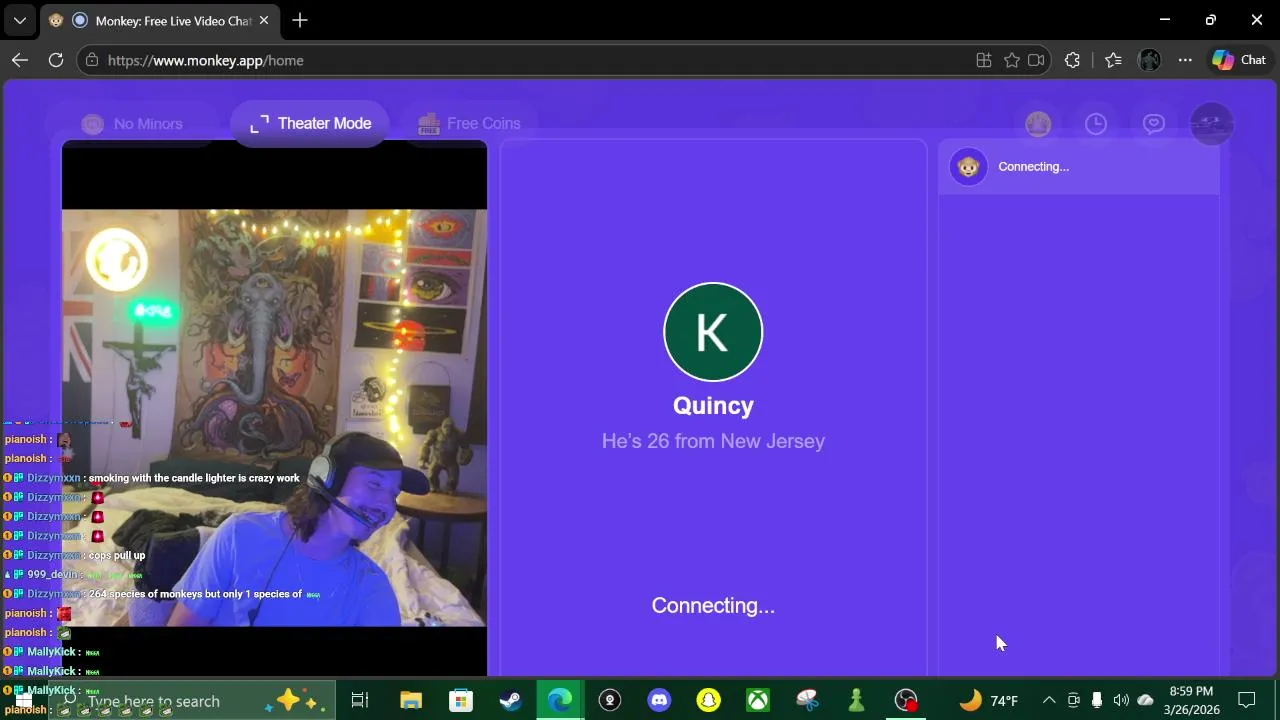The image size is (1280, 720).
Task: Open Task View on the taskbar
Action: click(360, 701)
